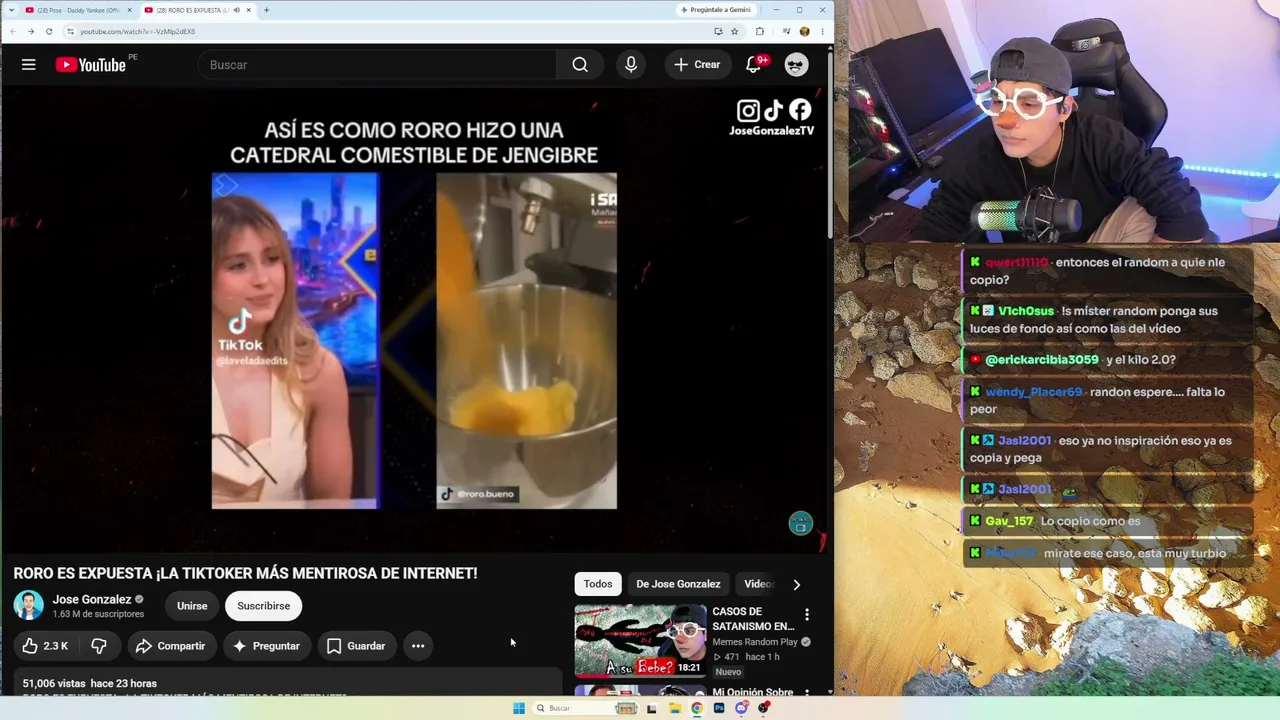Close the Pose - Daddy Yankee tab
1280x720 pixels.
pos(129,10)
